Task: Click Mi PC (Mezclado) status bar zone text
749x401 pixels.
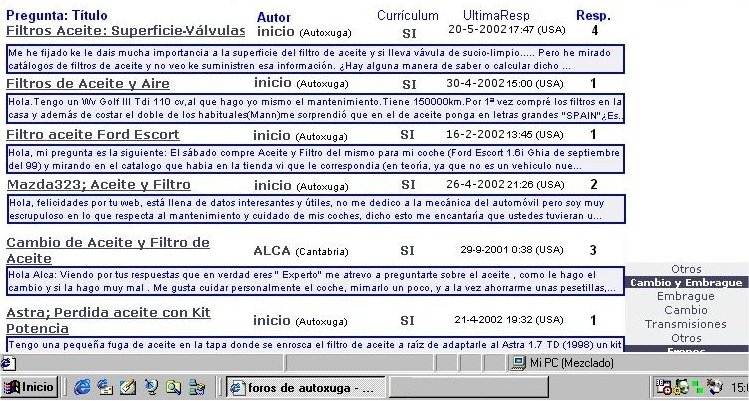Action: 572,363
